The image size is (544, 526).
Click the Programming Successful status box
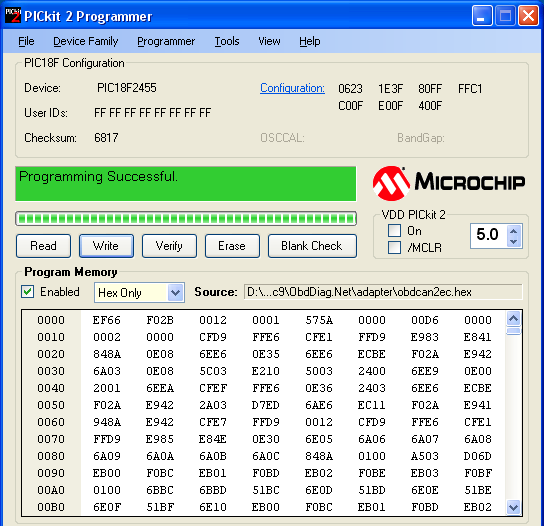coord(186,184)
